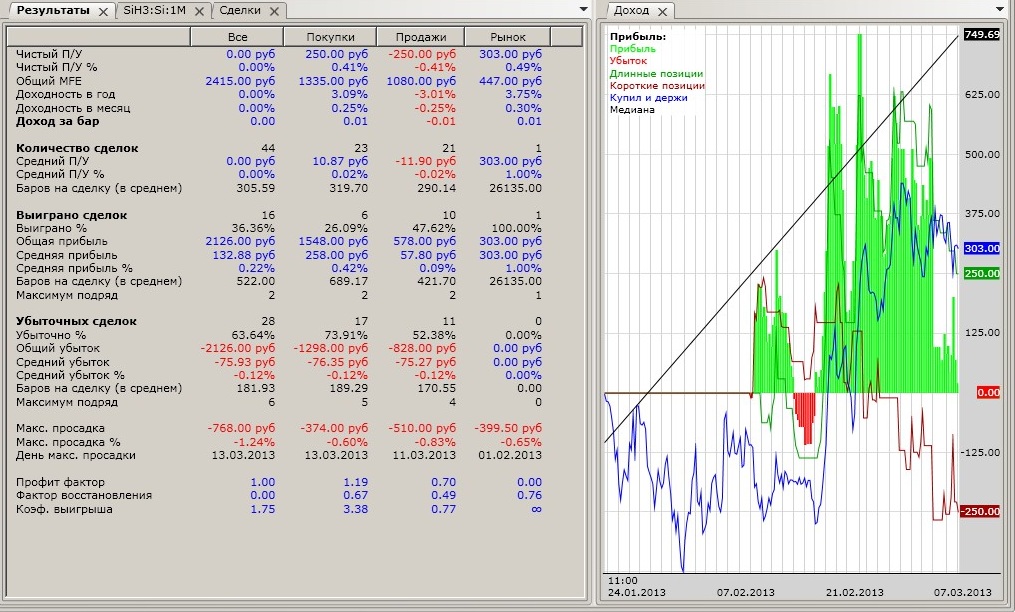
Task: Click the Медиана legend entry
Action: (632, 110)
